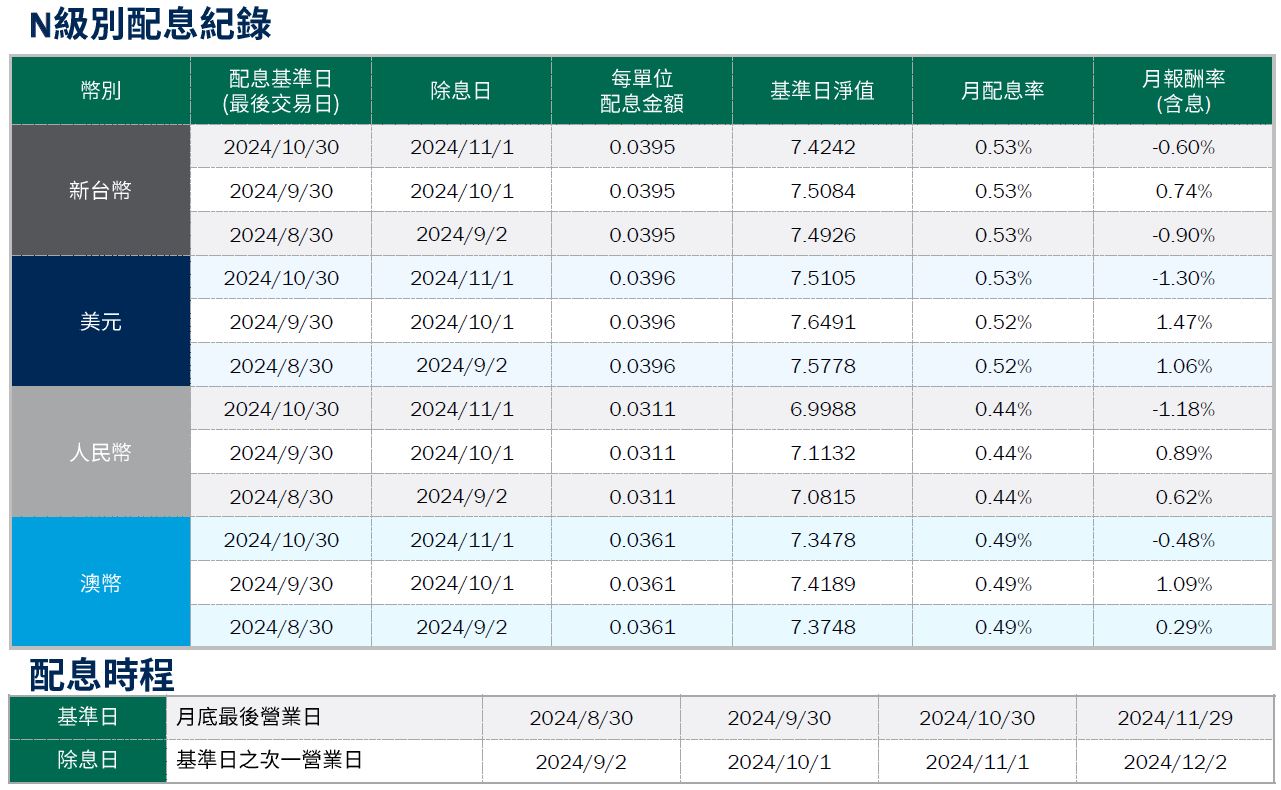Select the -1.30% monthly return cell
Image resolution: width=1281 pixels, height=790 pixels.
(x=1183, y=278)
